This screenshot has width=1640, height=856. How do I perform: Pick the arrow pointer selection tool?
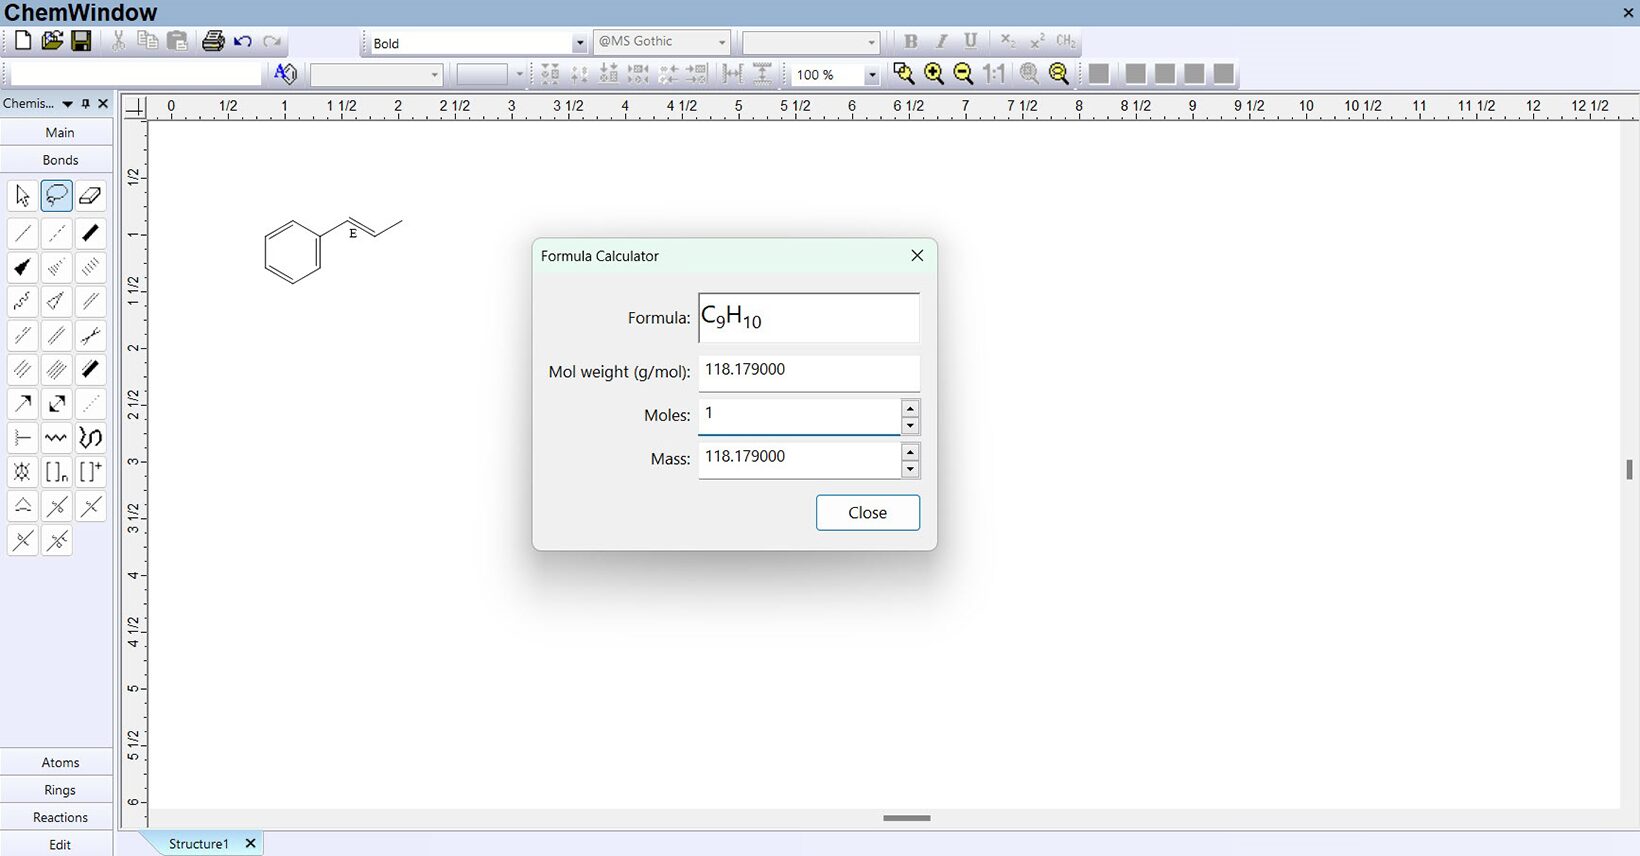23,196
